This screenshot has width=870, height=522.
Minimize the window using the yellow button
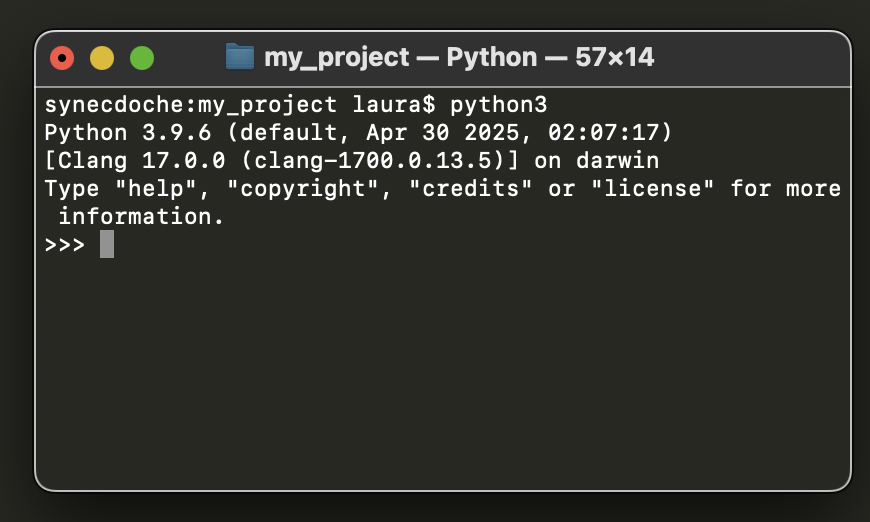point(102,58)
